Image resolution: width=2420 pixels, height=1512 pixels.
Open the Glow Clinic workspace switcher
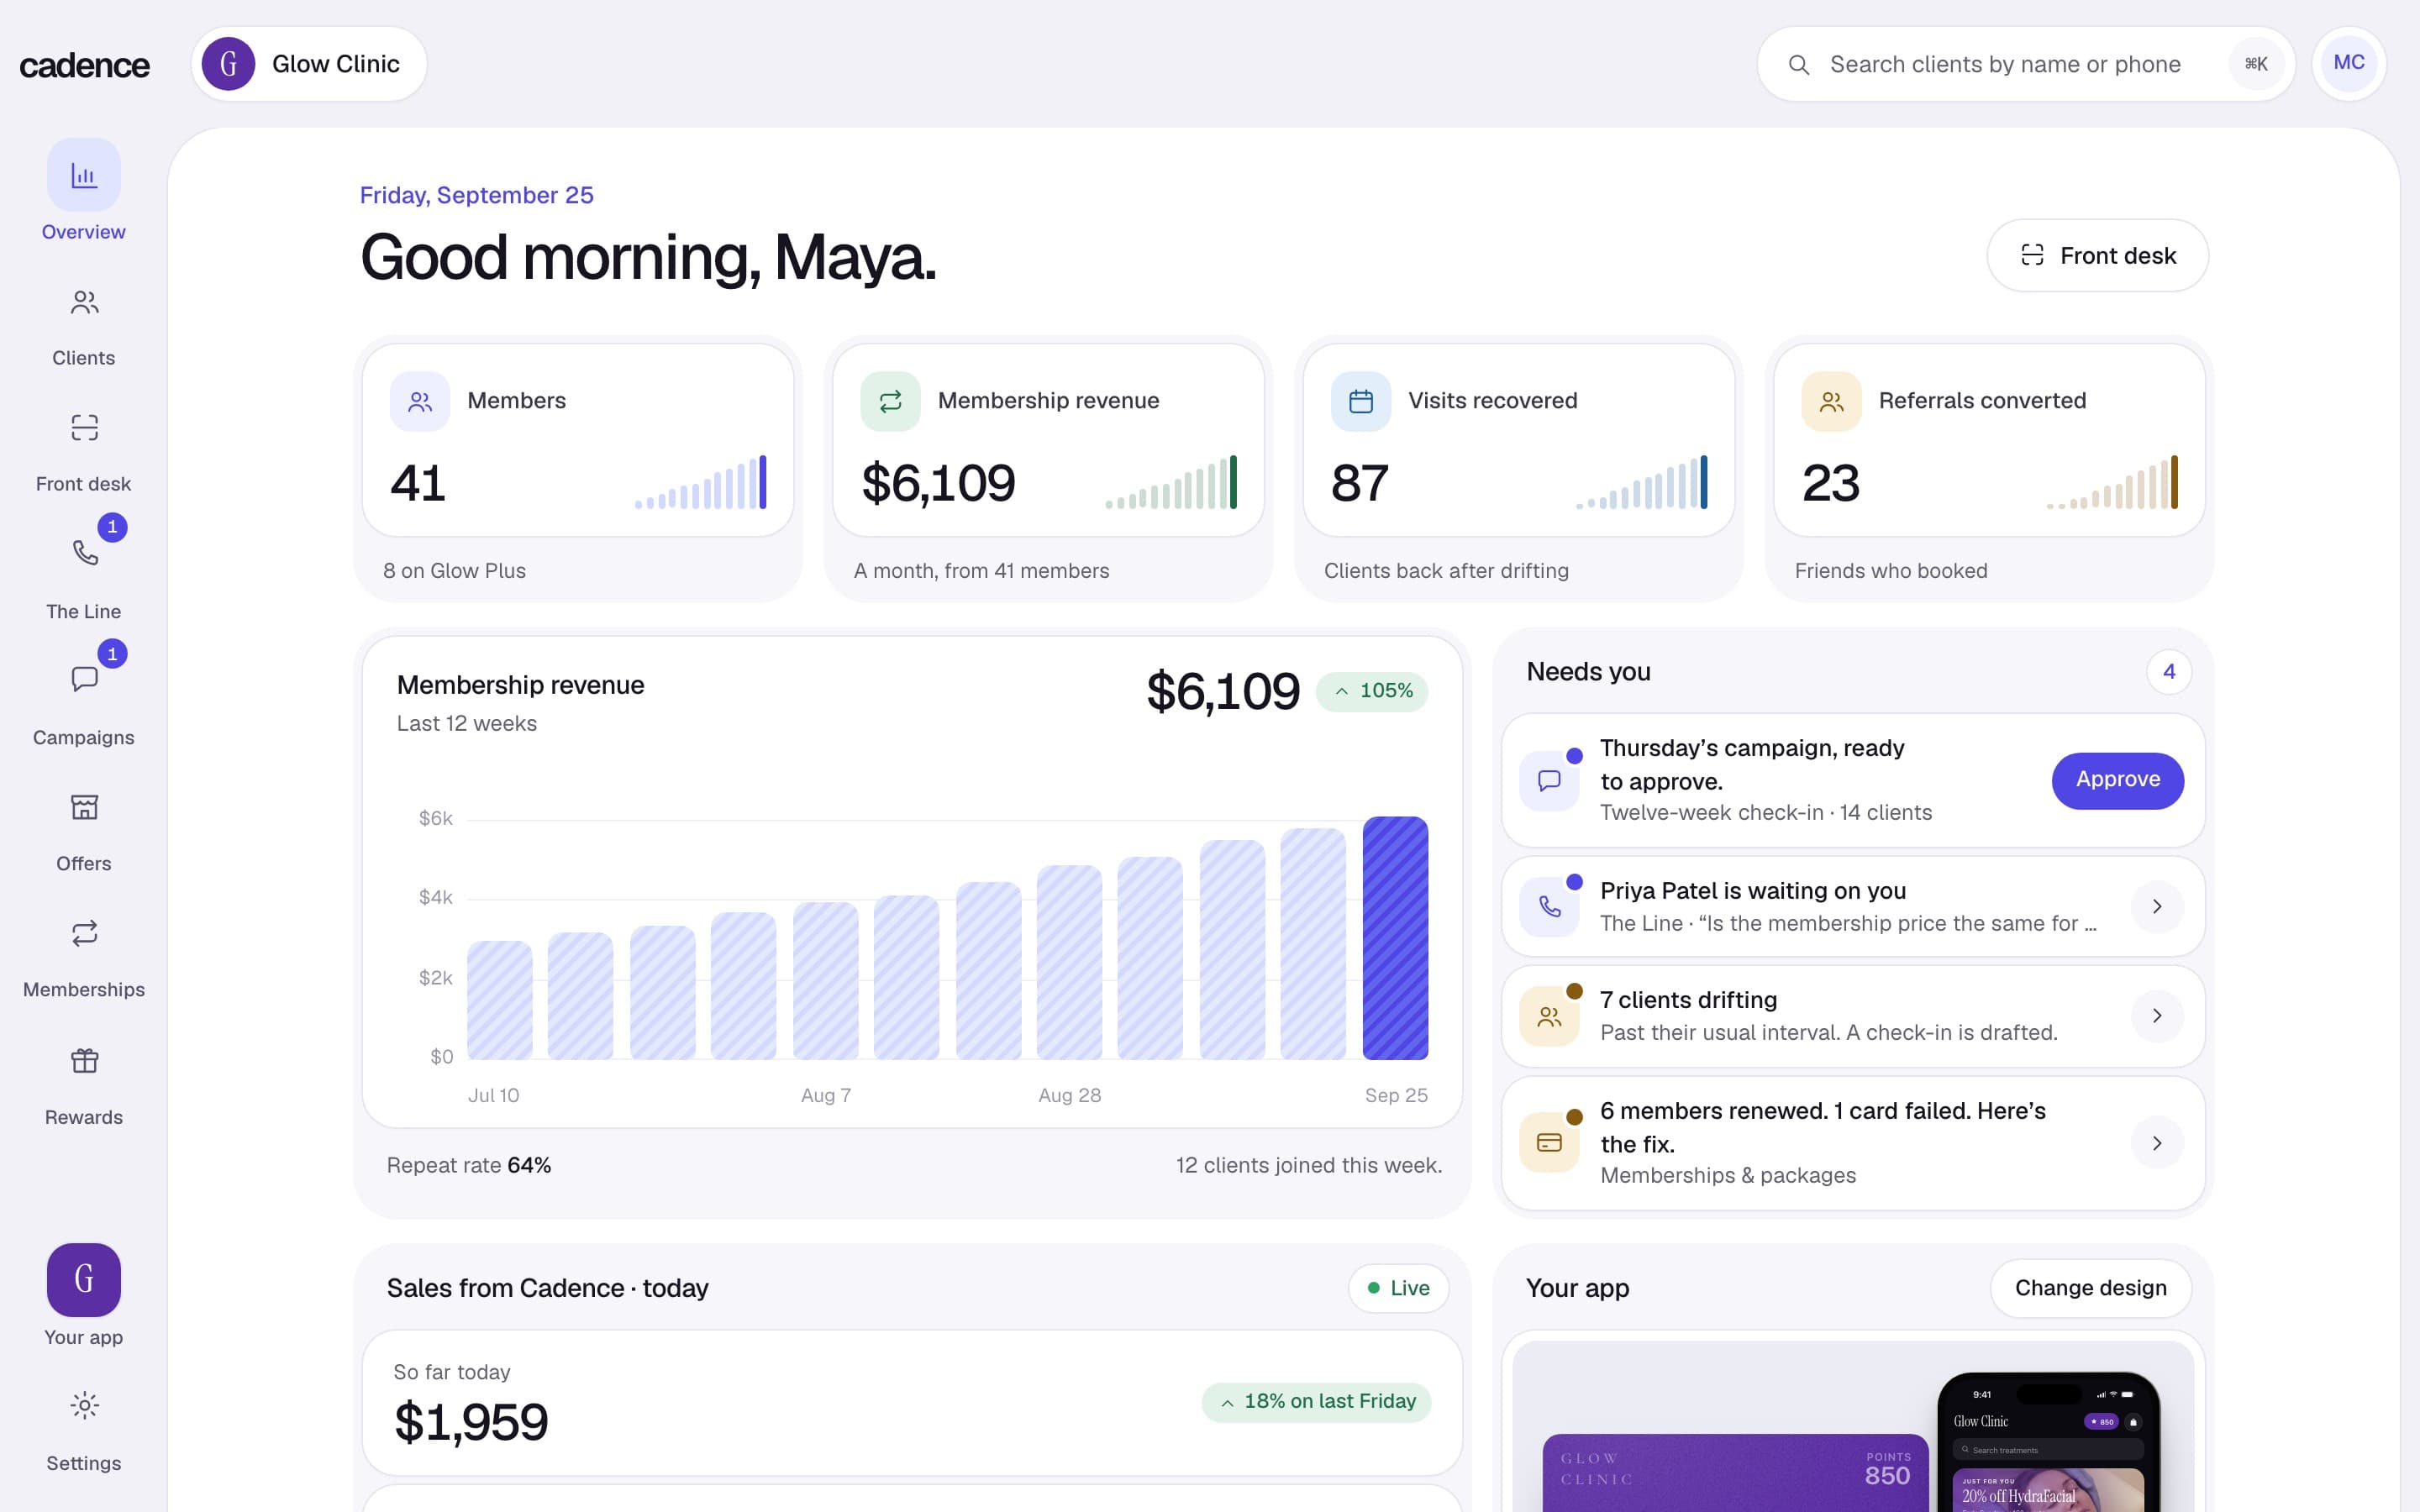309,64
